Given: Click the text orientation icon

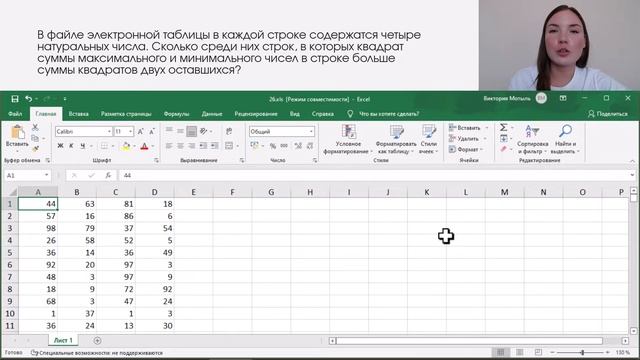Looking at the screenshot, I should [204, 131].
